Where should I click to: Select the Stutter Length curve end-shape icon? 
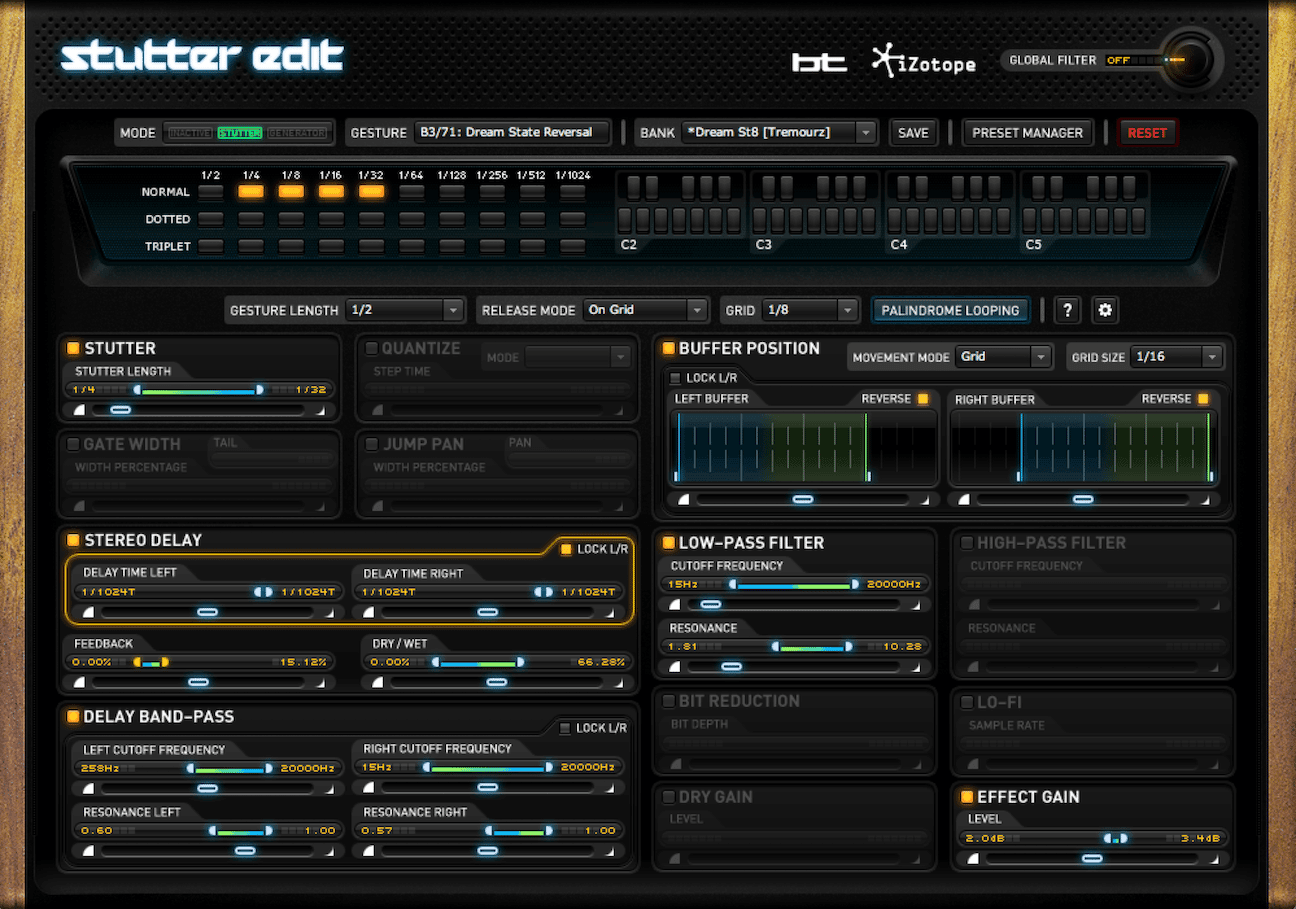[322, 410]
